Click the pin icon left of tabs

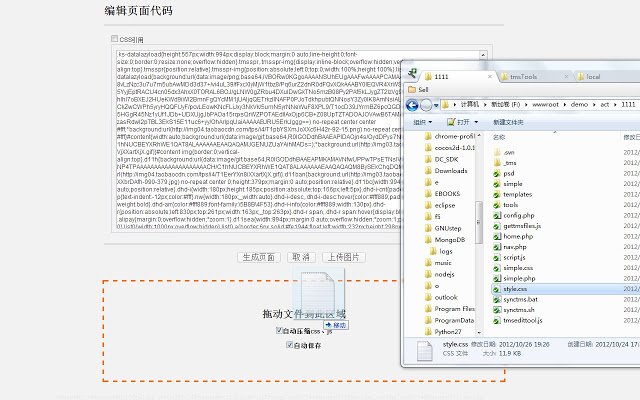click(412, 73)
